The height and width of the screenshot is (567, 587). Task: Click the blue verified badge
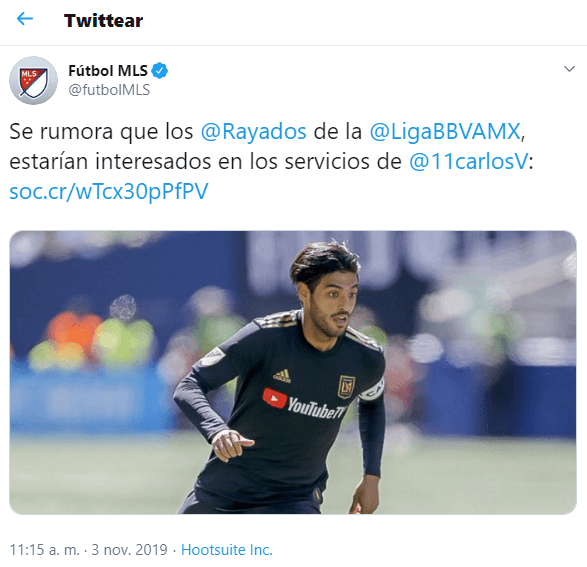coord(160,70)
